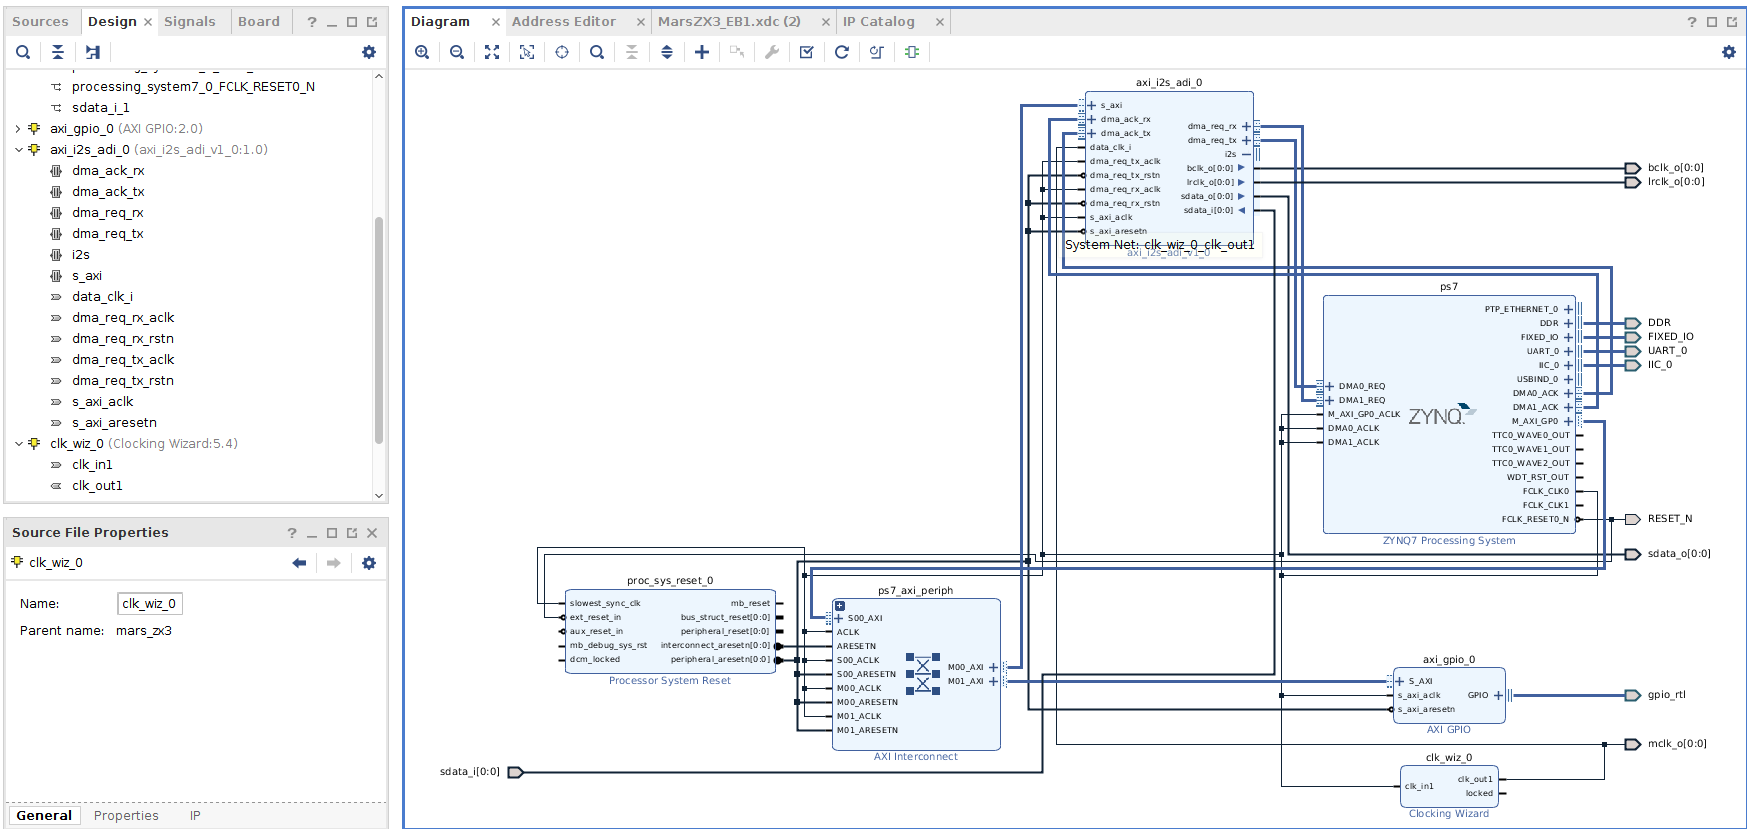This screenshot has height=829, width=1747.
Task: Click the Design tree vertical scrollbar
Action: tap(379, 330)
